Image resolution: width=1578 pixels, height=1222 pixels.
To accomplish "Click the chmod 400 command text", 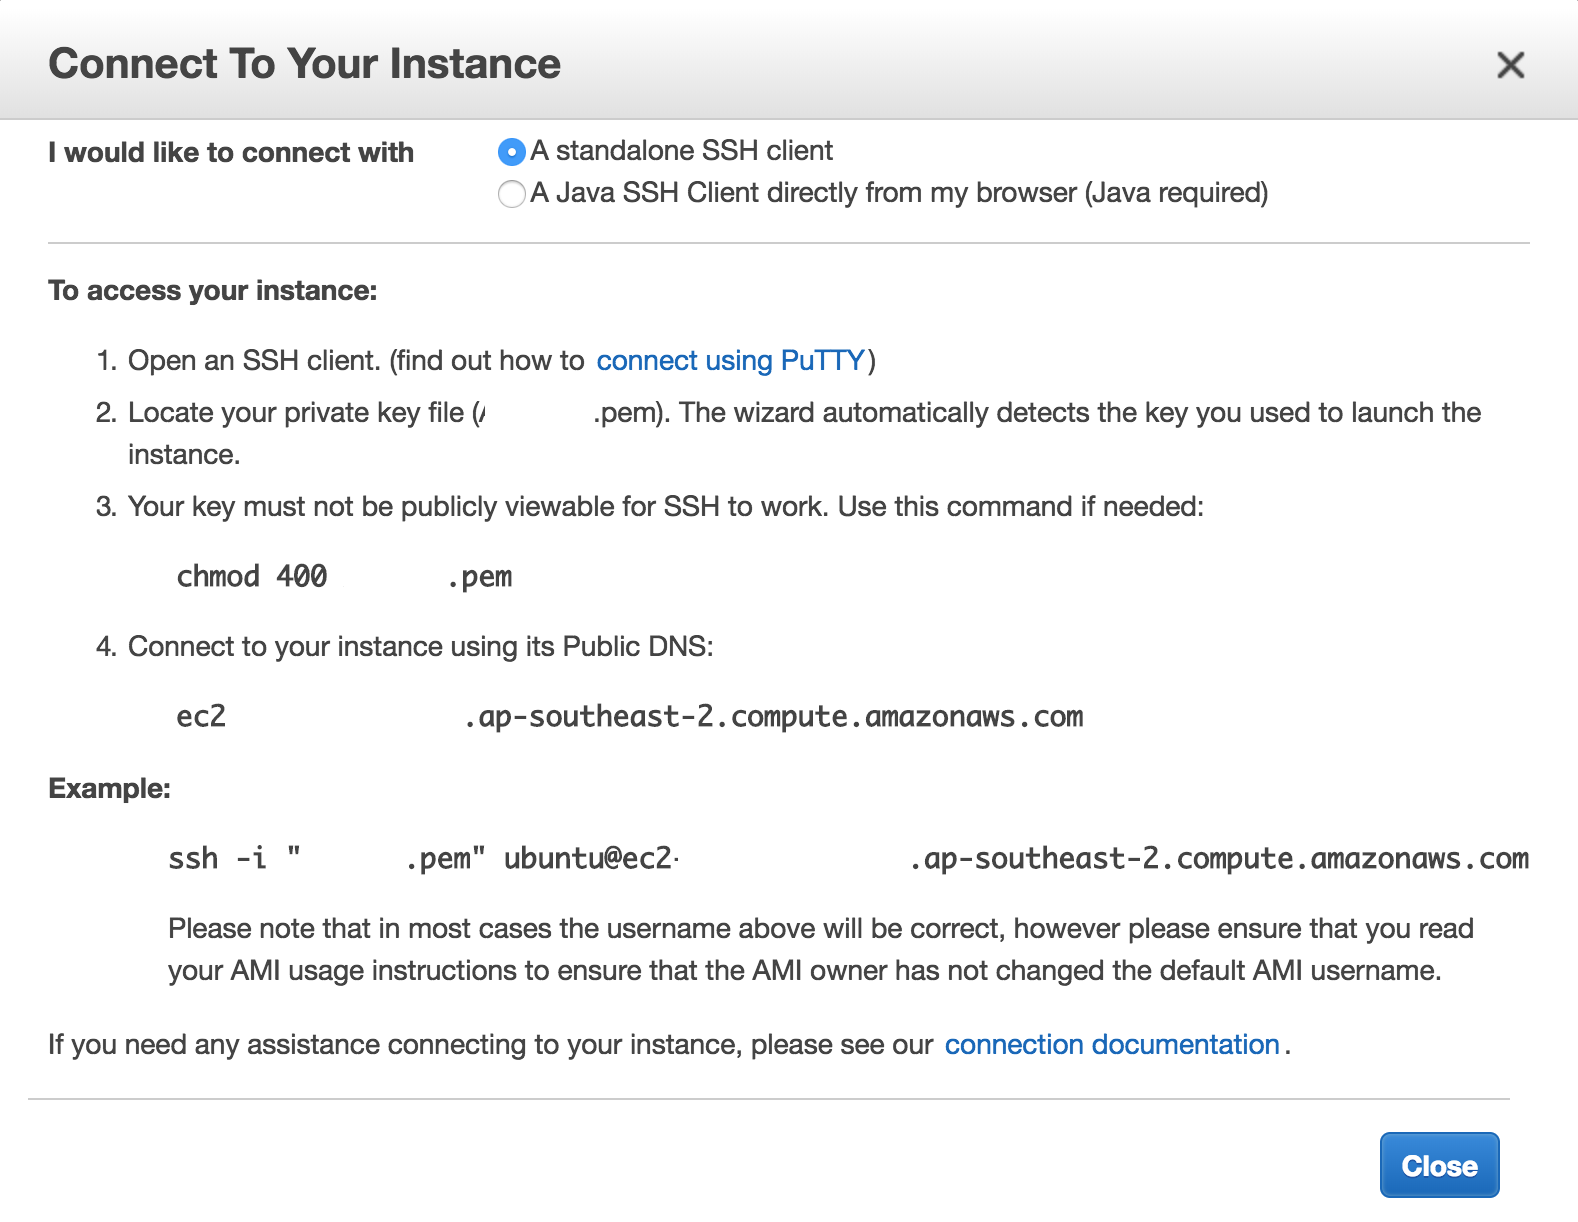I will click(x=251, y=577).
